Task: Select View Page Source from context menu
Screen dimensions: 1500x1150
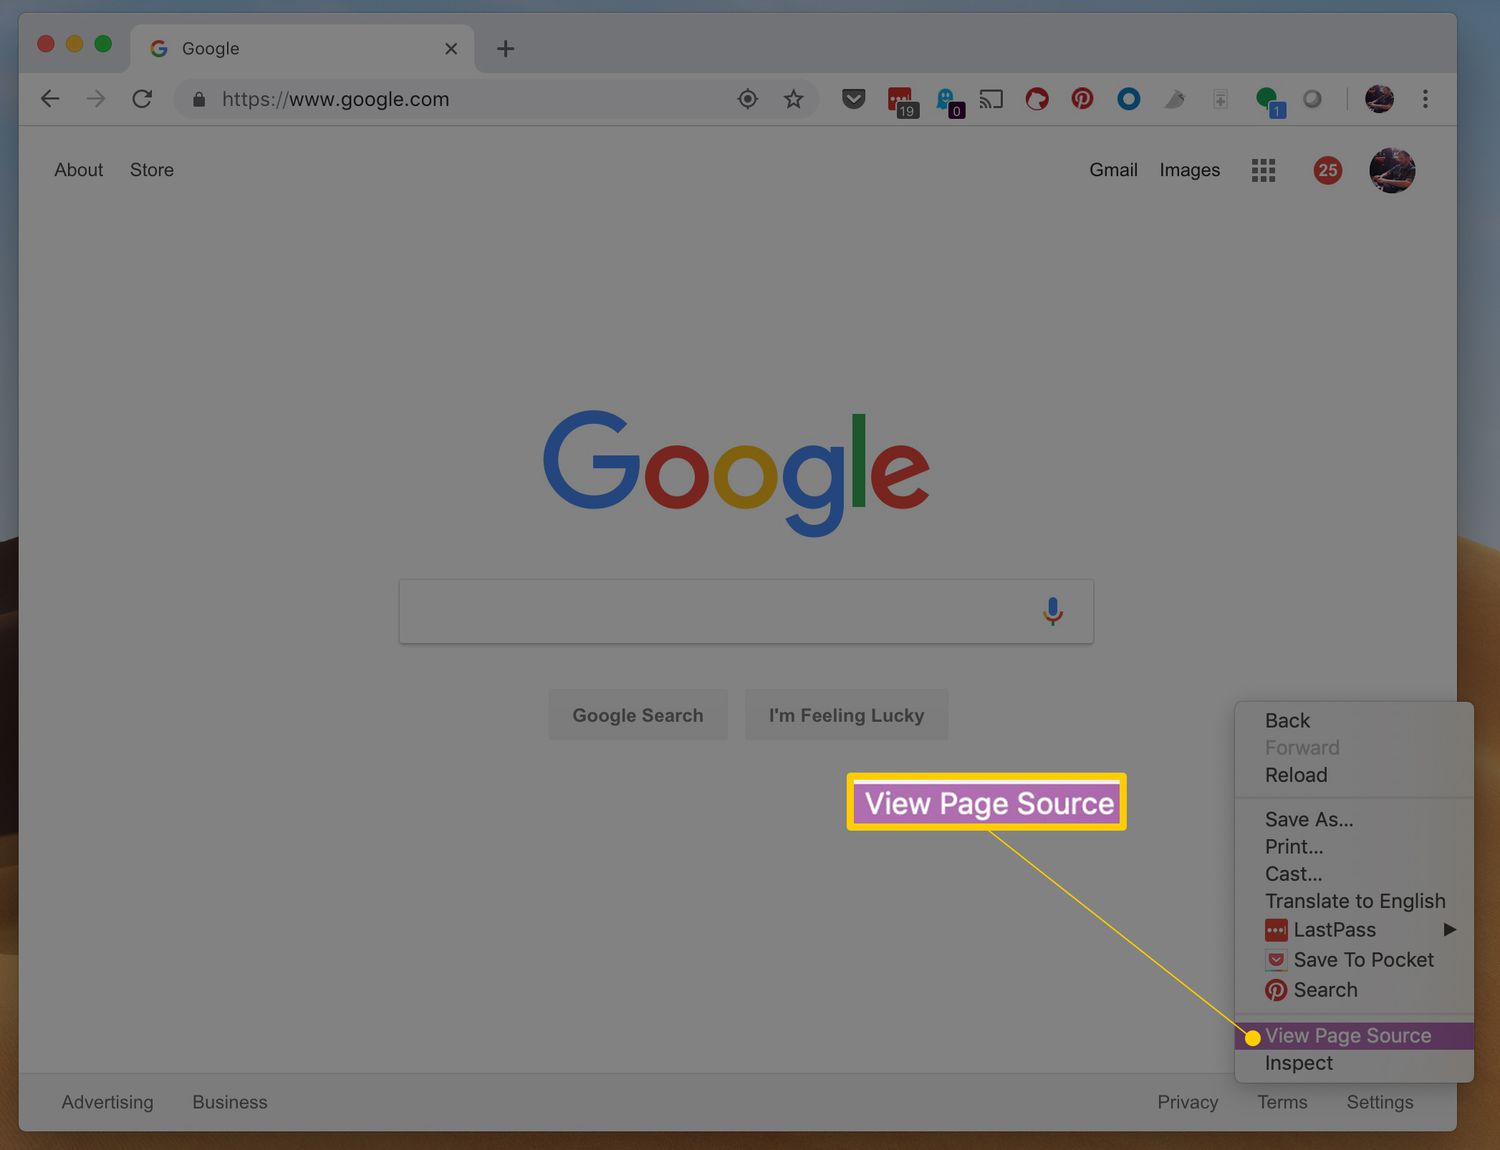Action: (1347, 1035)
